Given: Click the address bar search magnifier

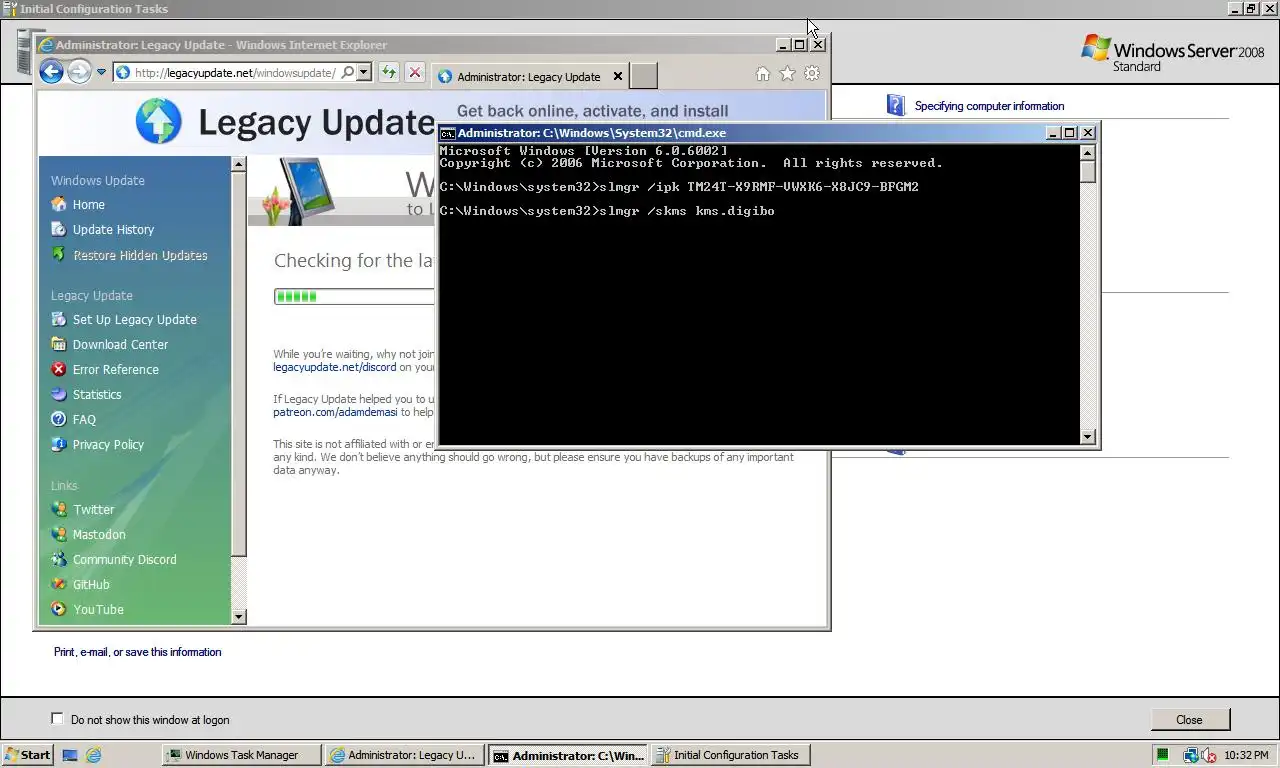Looking at the screenshot, I should click(x=347, y=72).
